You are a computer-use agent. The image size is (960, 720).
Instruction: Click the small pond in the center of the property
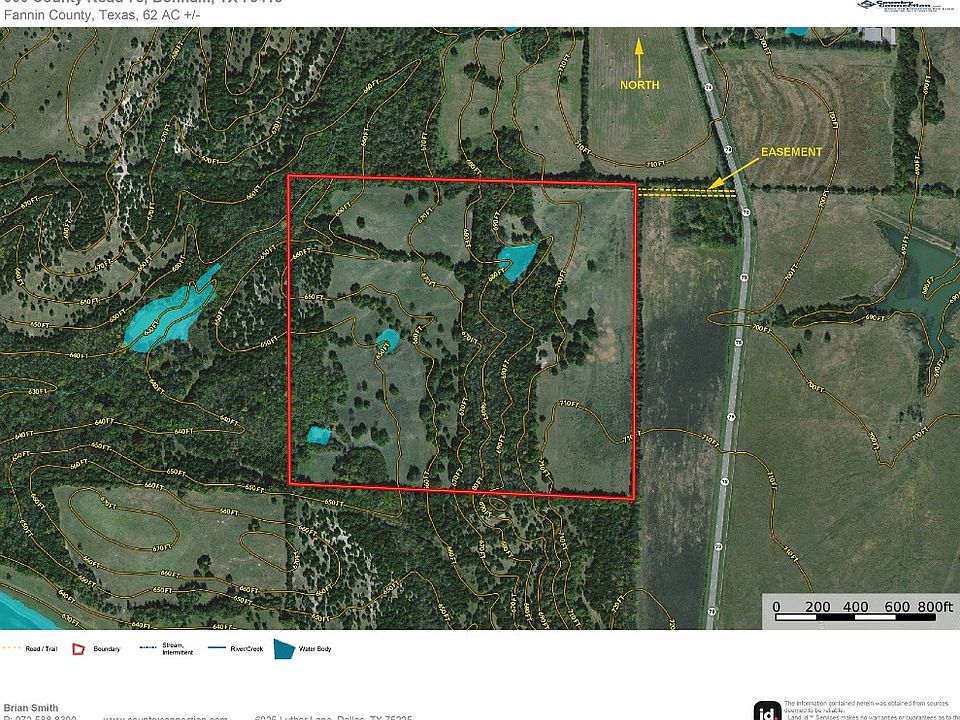click(x=386, y=340)
